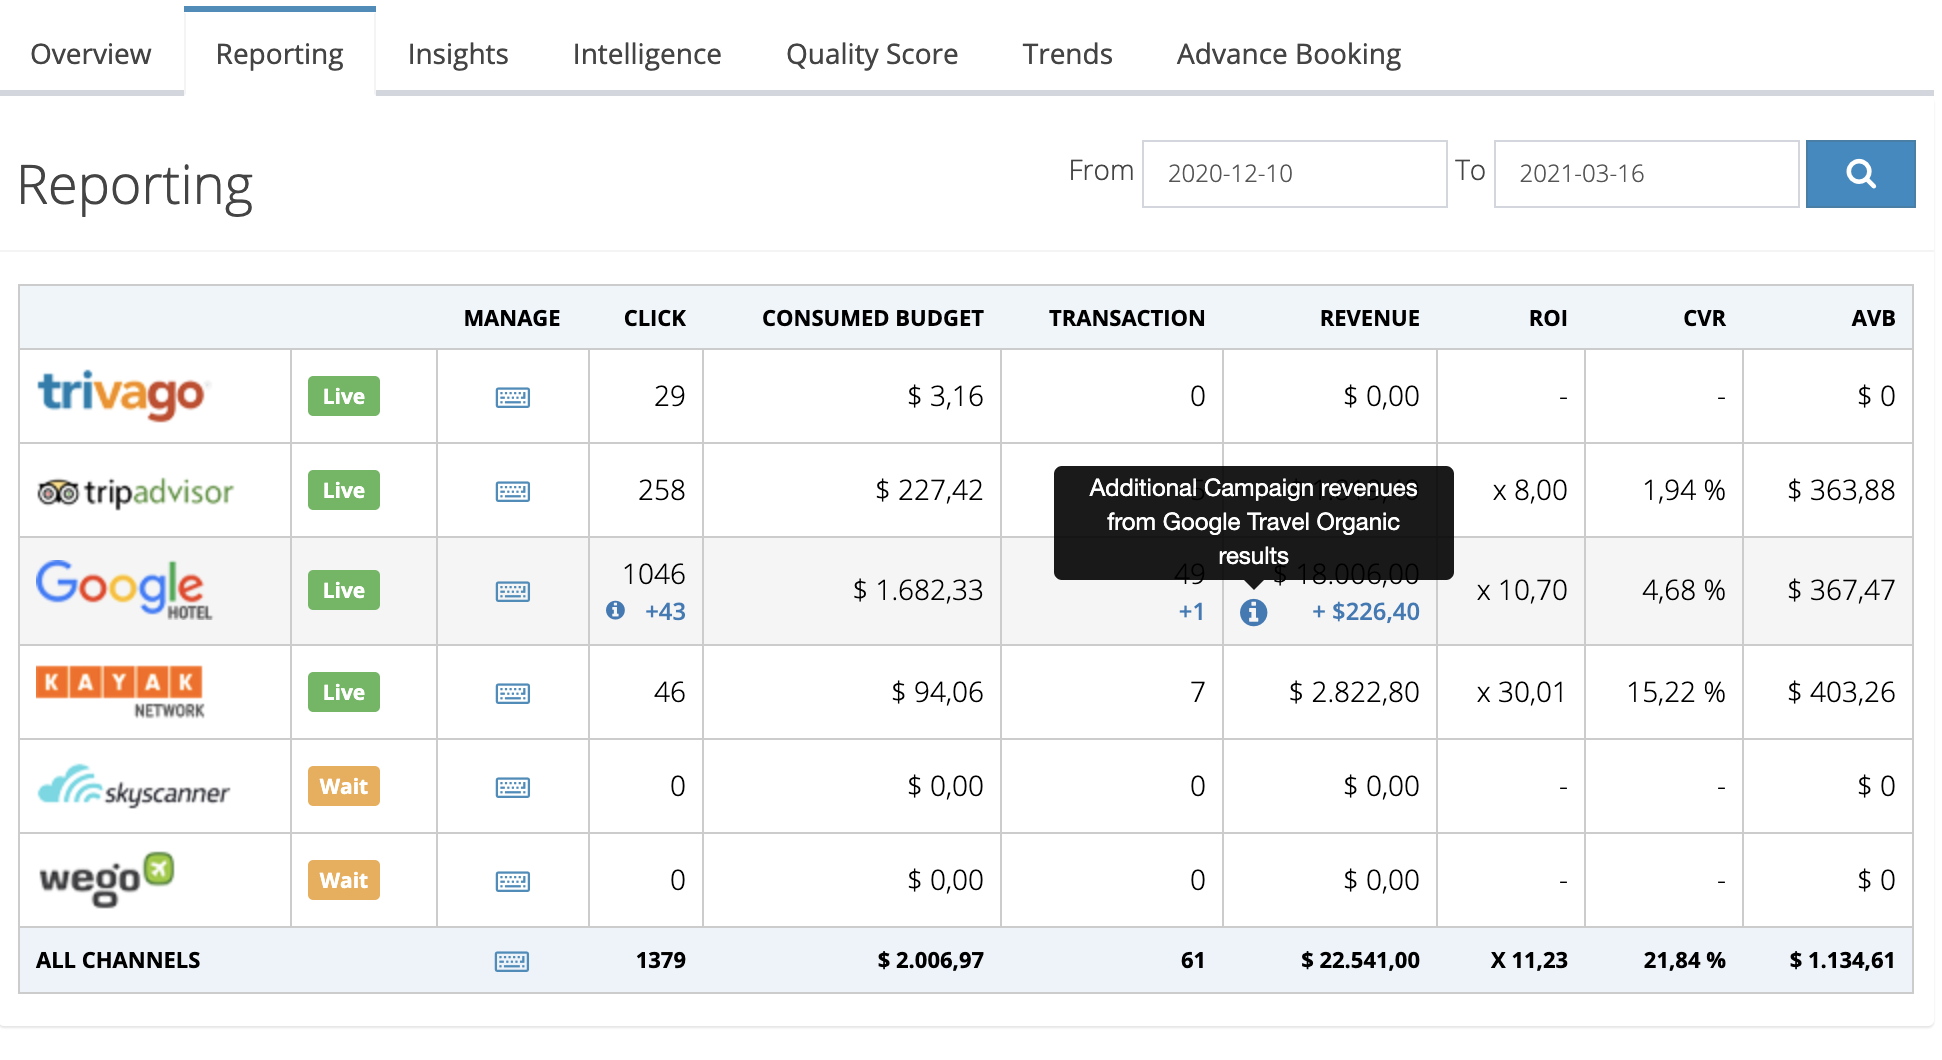1942x1060 pixels.
Task: Open Google Hotel manage keyboard icon
Action: click(x=513, y=592)
